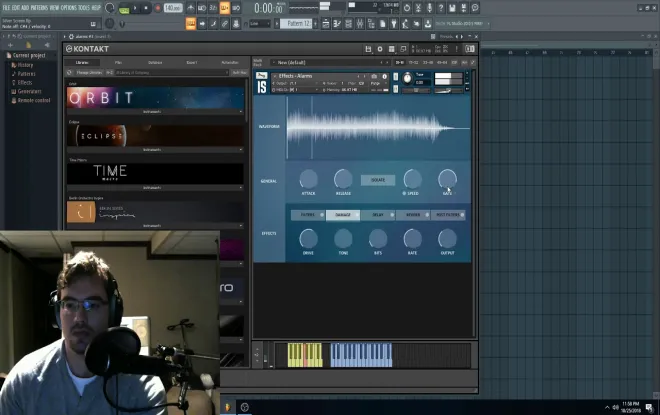
Task: Open the OPTIONS menu
Action: coord(69,8)
